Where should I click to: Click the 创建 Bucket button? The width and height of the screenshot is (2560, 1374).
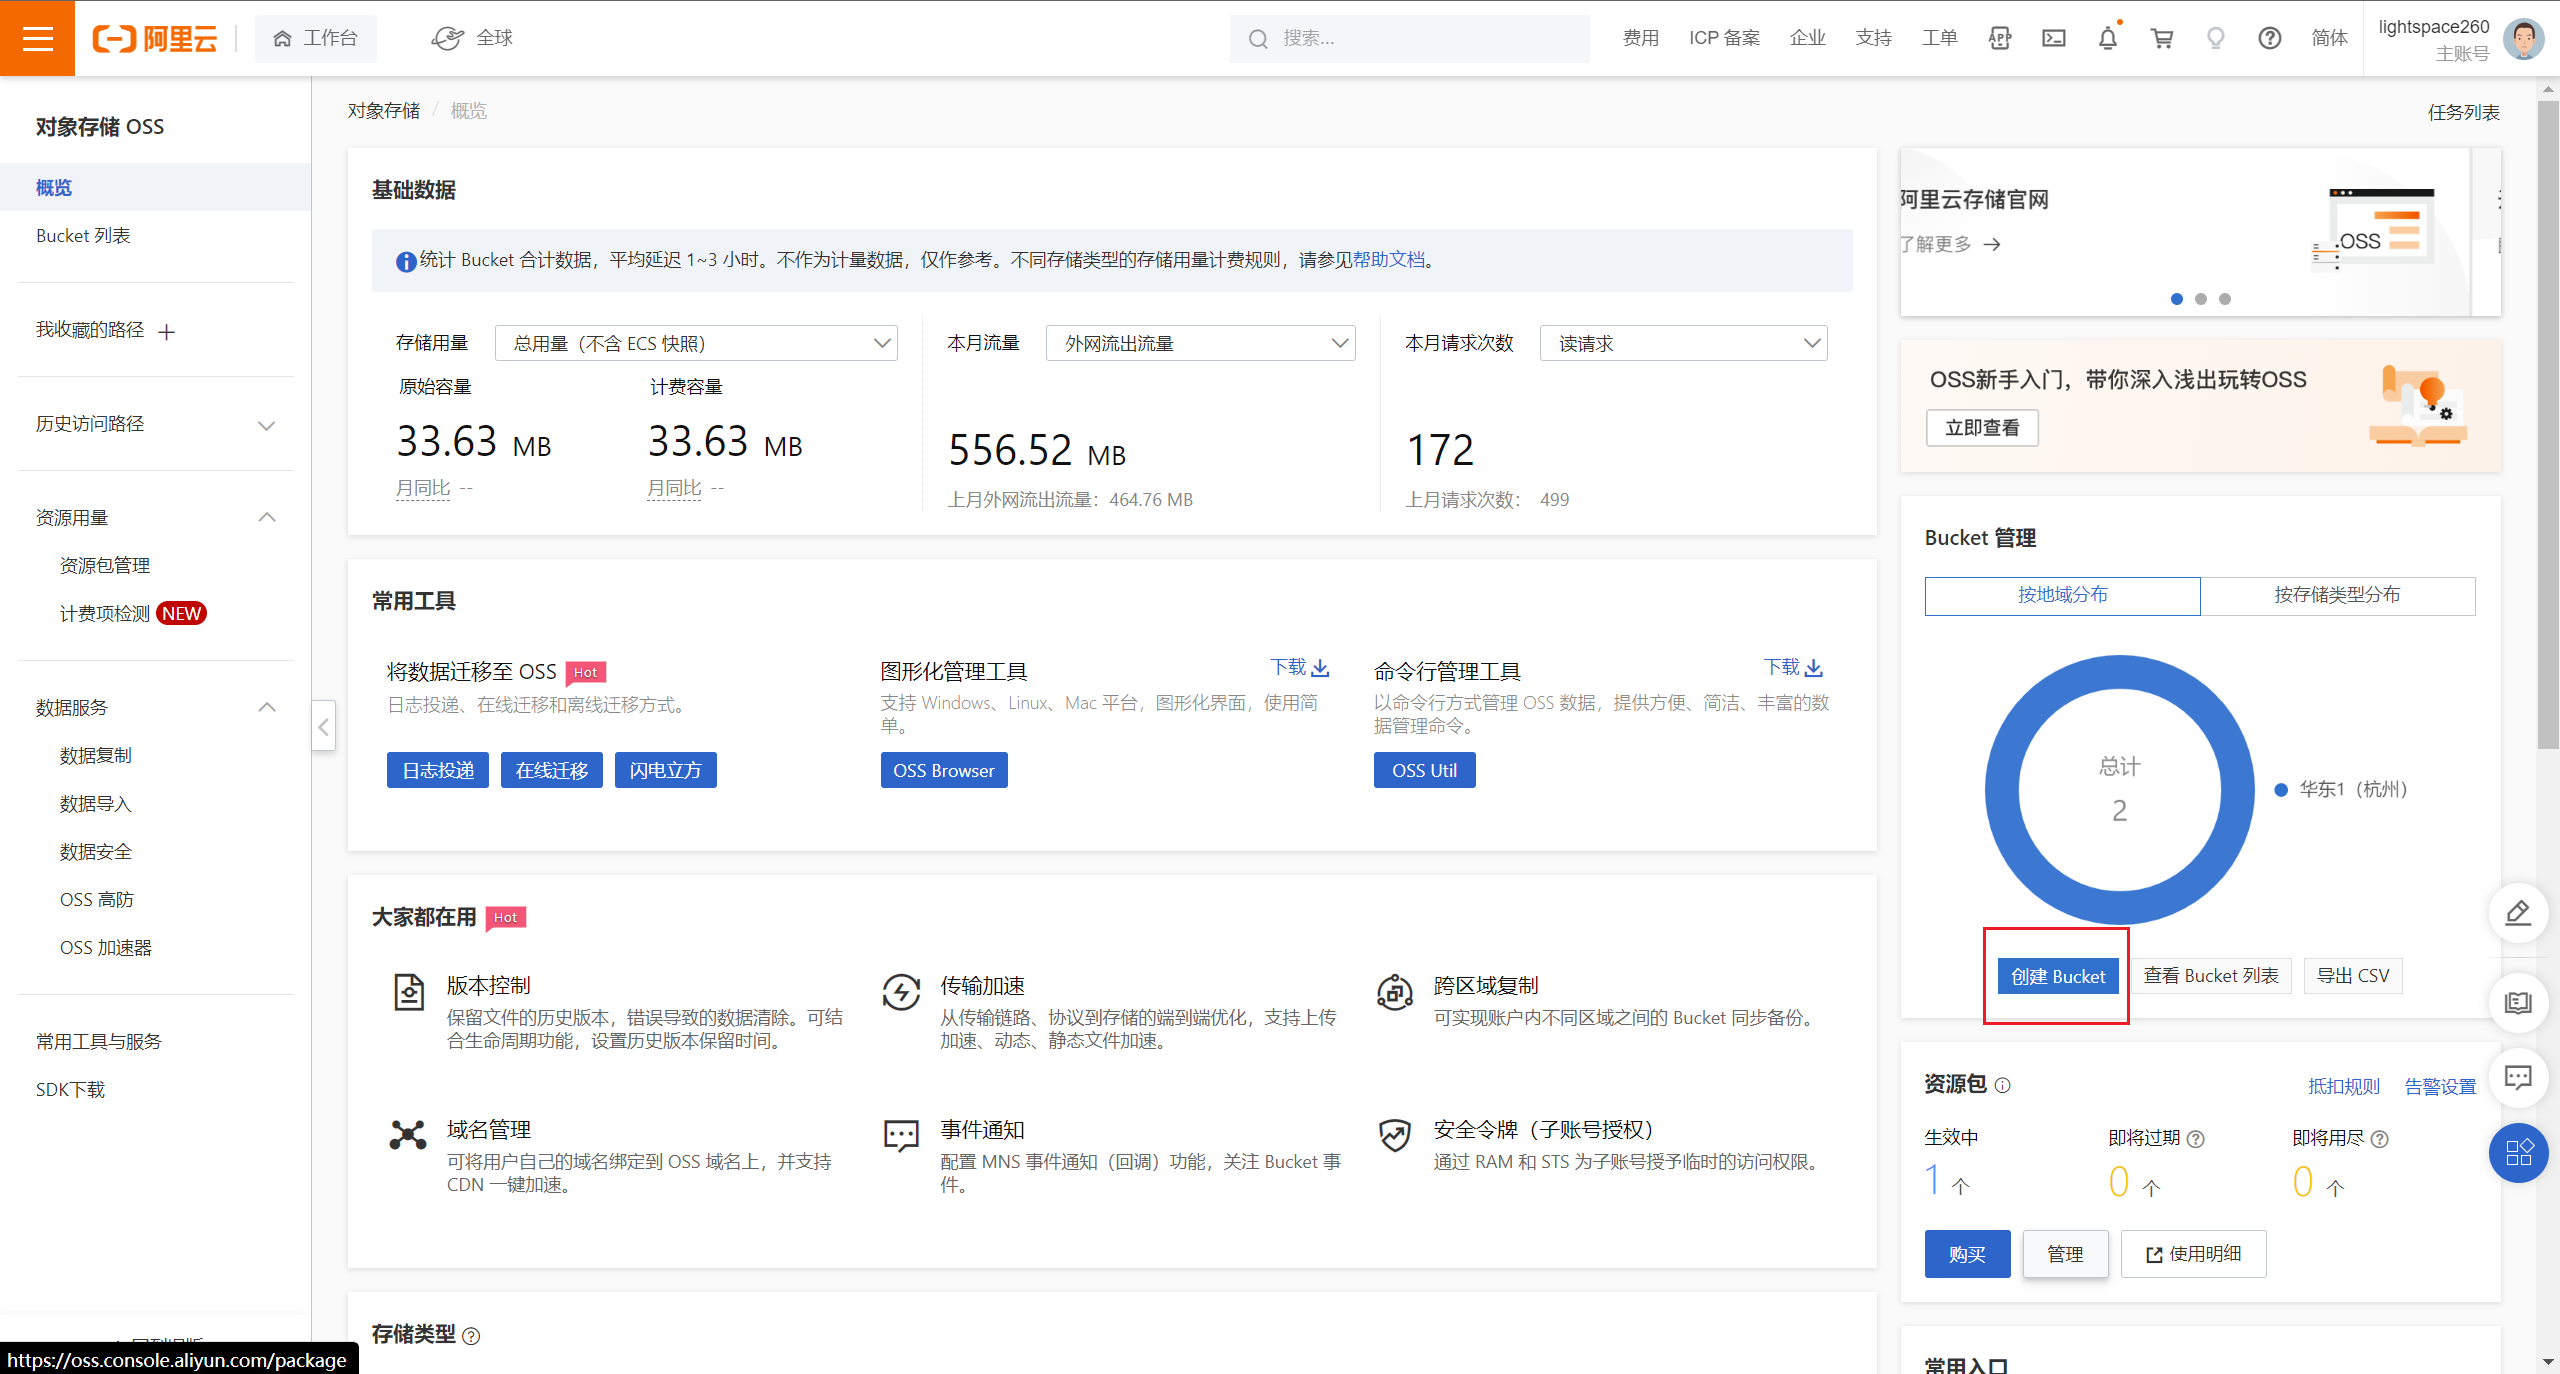point(2058,976)
